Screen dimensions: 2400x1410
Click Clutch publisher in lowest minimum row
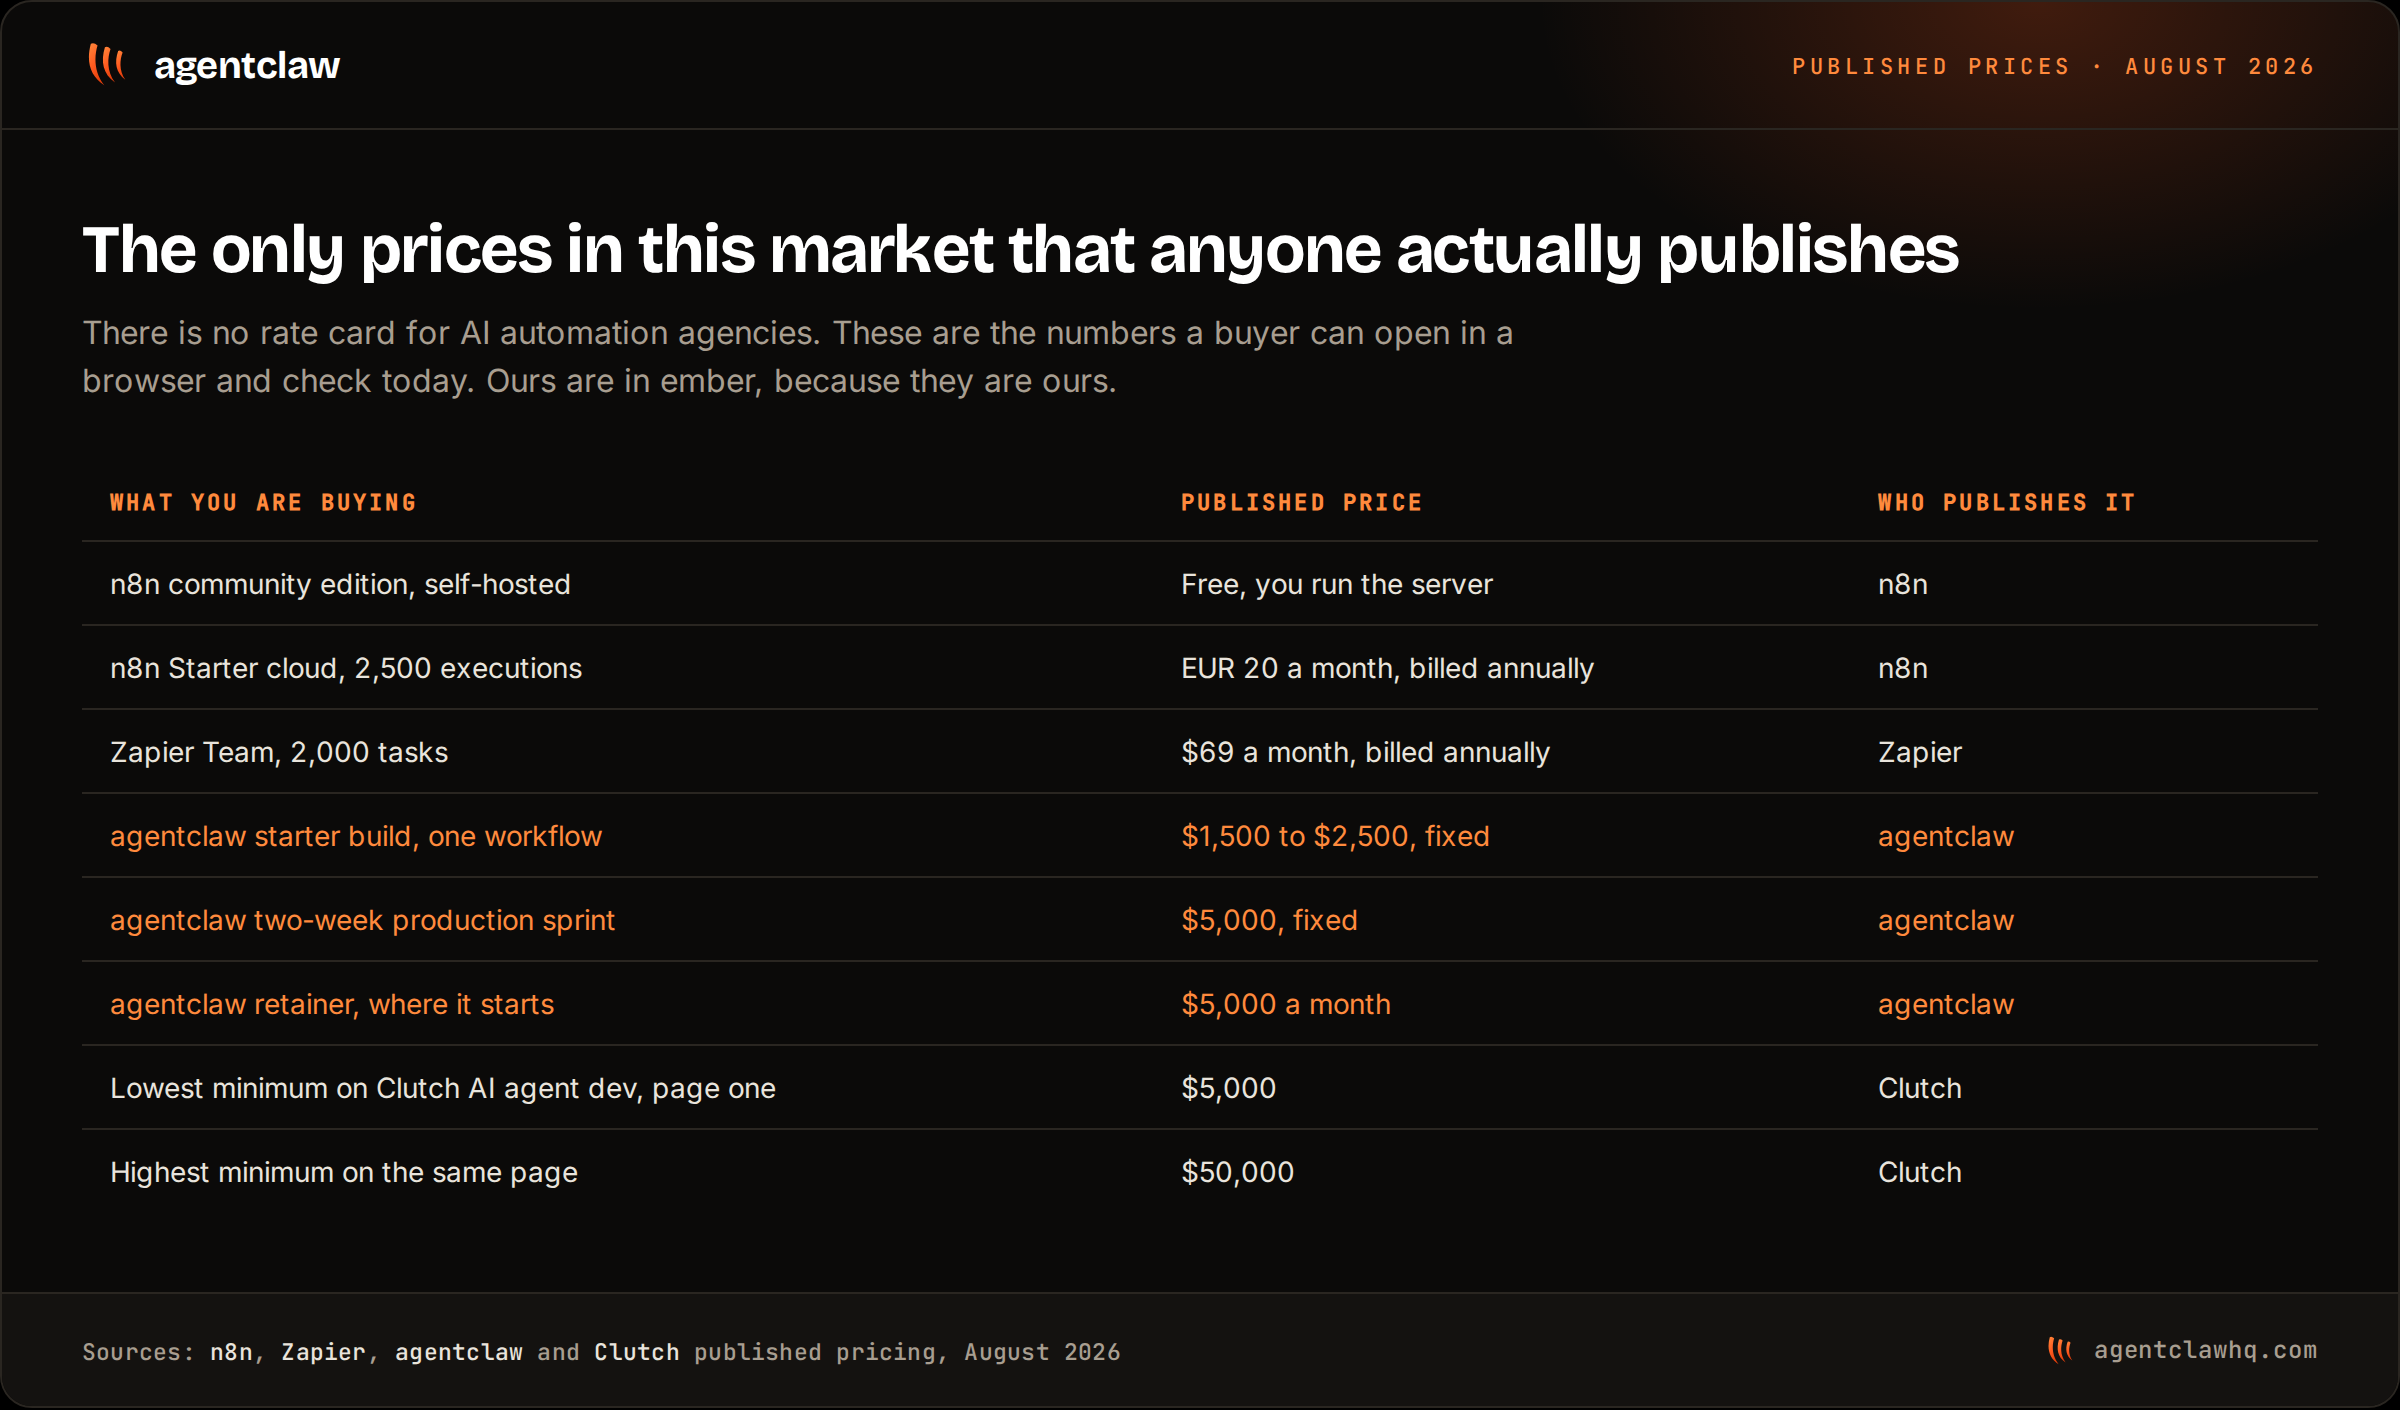[1920, 1088]
